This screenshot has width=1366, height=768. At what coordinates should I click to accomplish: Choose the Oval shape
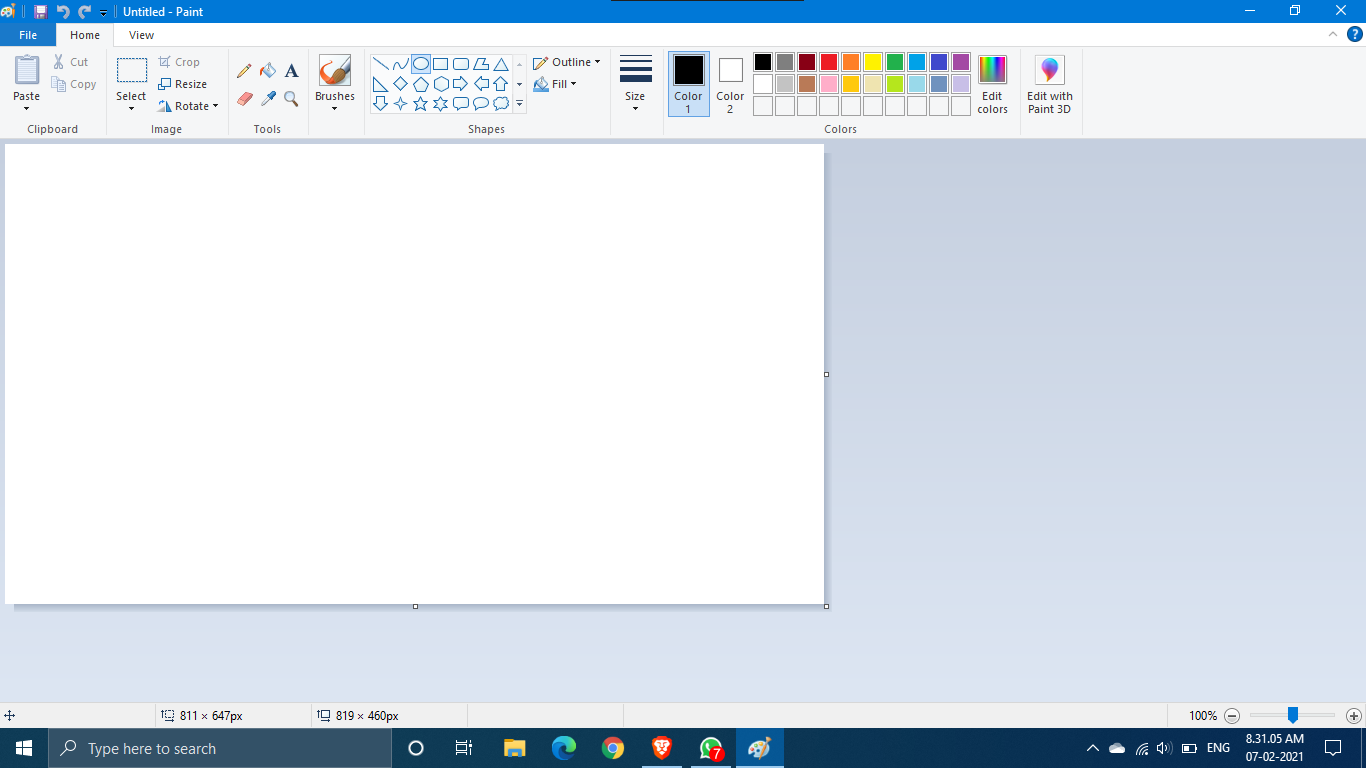(421, 64)
